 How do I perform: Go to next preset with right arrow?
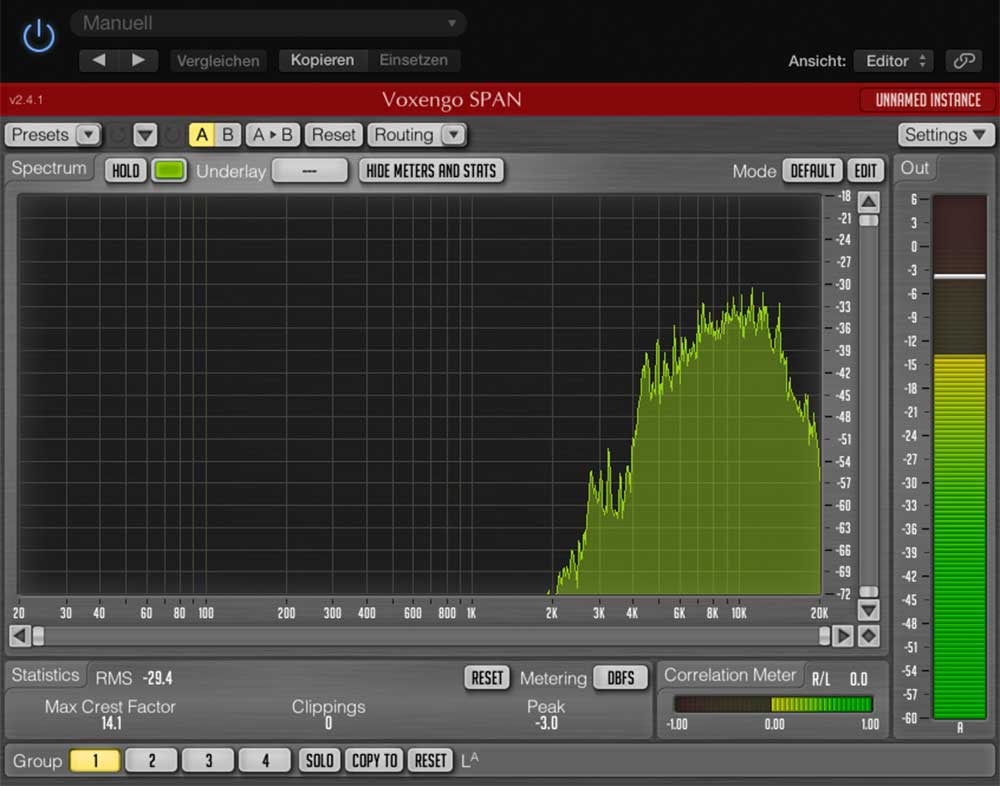point(138,60)
